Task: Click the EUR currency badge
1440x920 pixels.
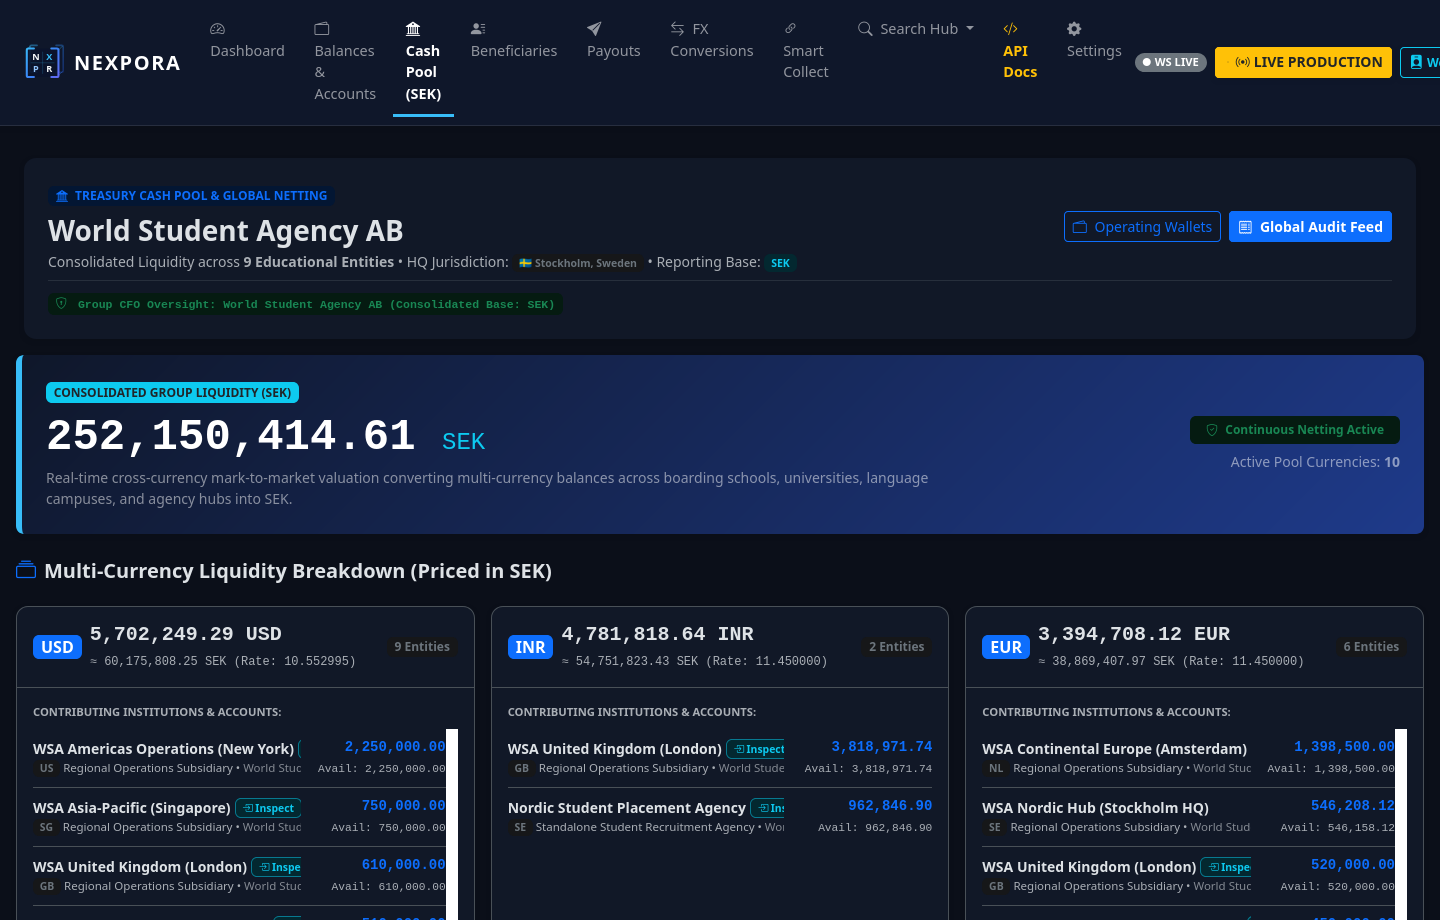Action: point(1006,647)
